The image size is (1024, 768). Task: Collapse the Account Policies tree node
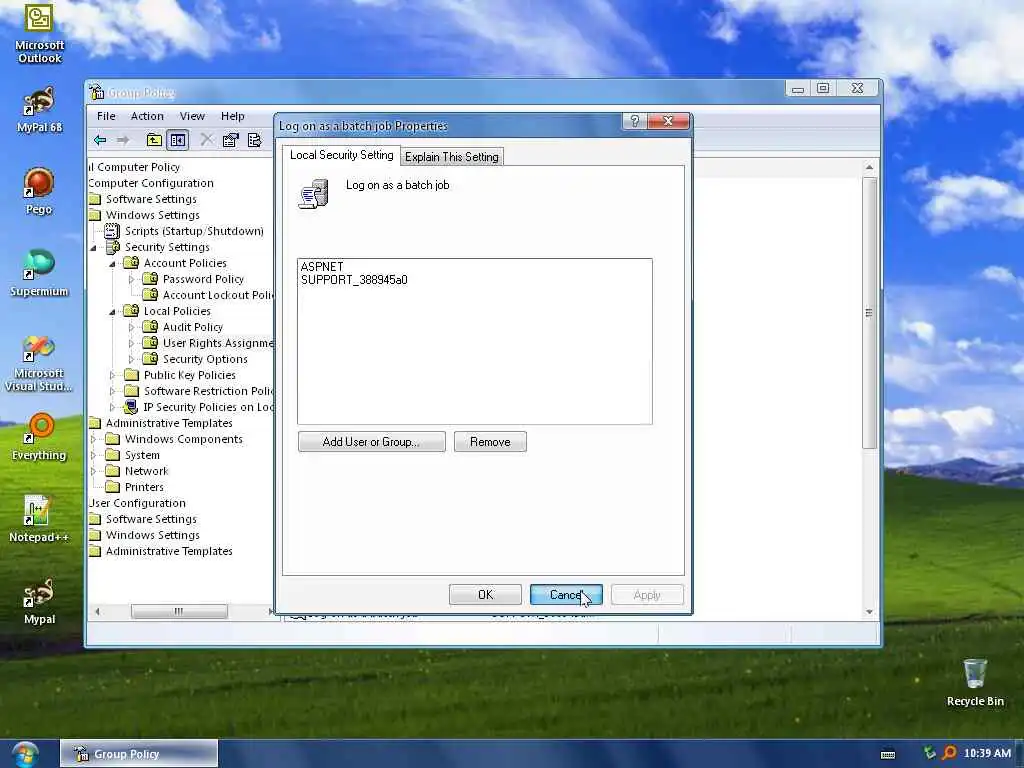[x=112, y=264]
